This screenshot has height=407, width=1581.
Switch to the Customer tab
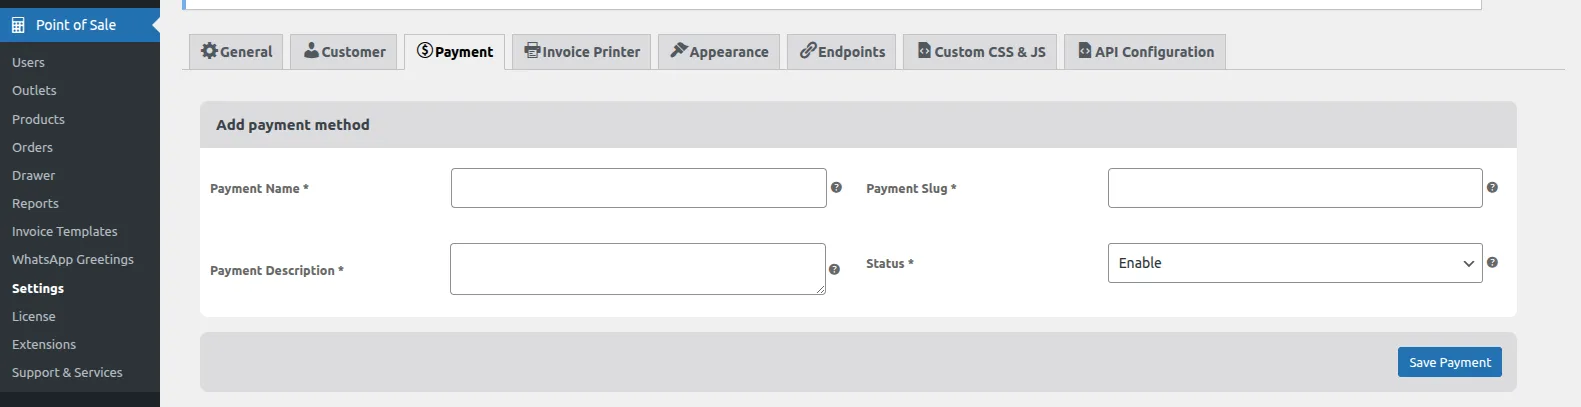(345, 52)
